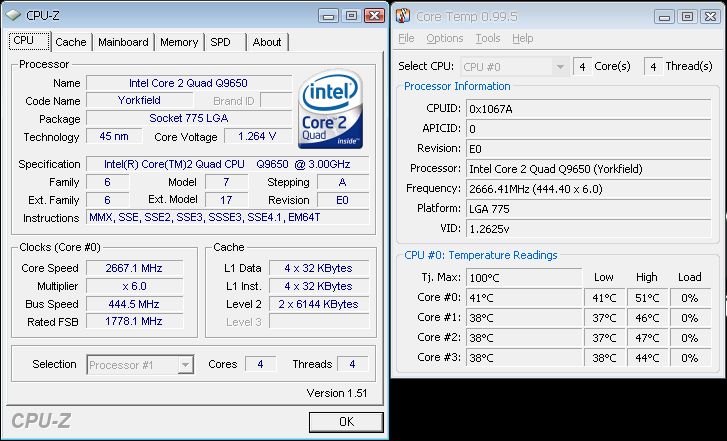Open the Options menu in Core Temp

pos(445,38)
